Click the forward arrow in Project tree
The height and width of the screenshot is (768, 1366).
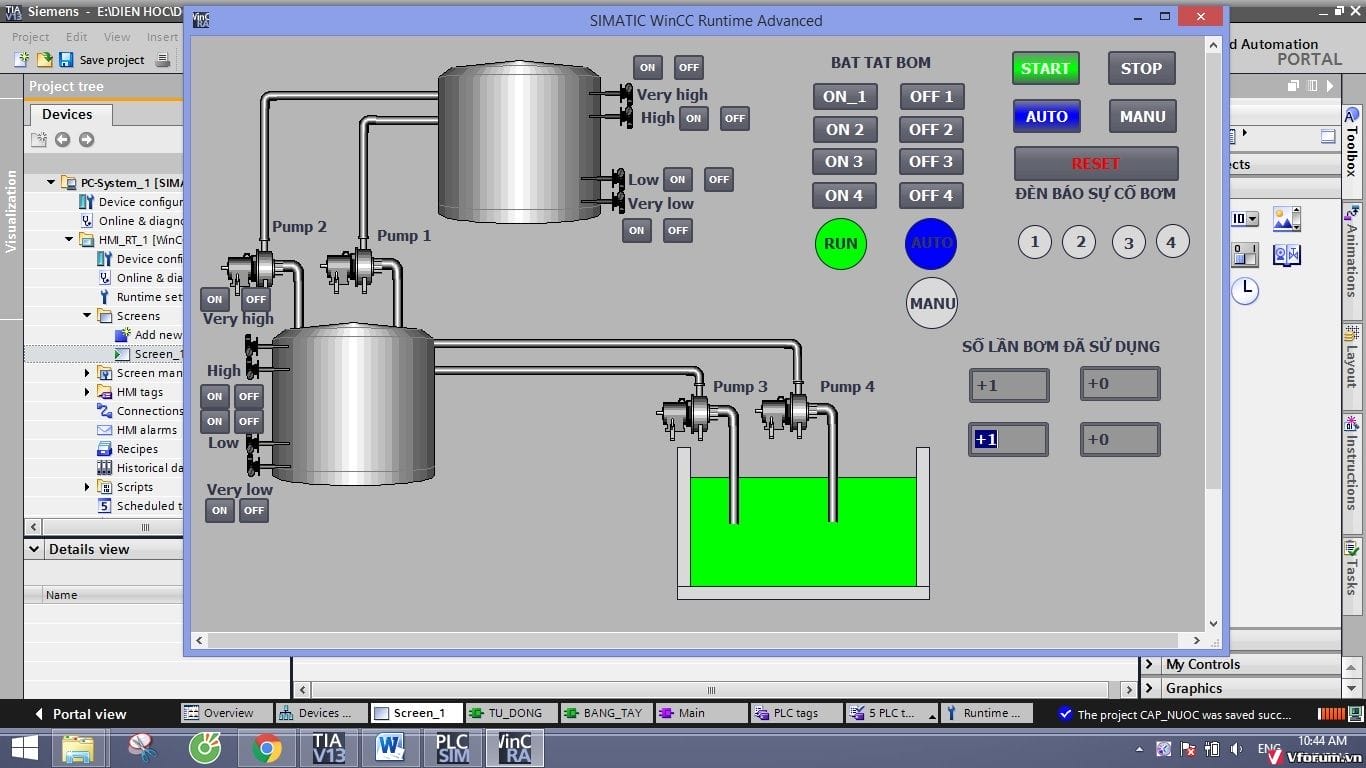[x=86, y=139]
